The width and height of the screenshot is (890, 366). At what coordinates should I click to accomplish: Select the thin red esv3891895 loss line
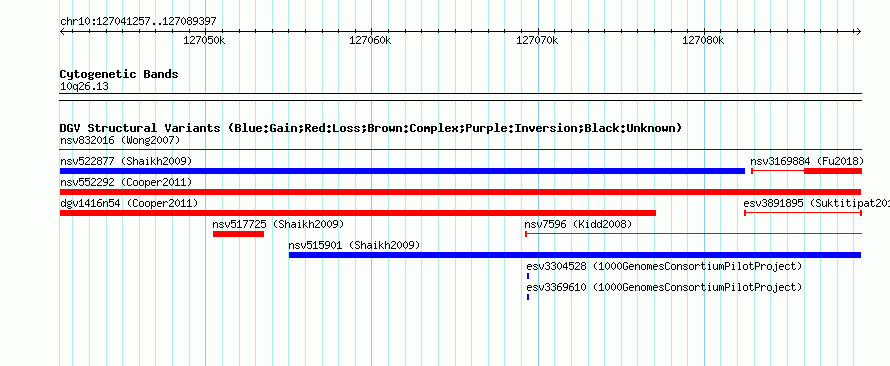coord(803,213)
